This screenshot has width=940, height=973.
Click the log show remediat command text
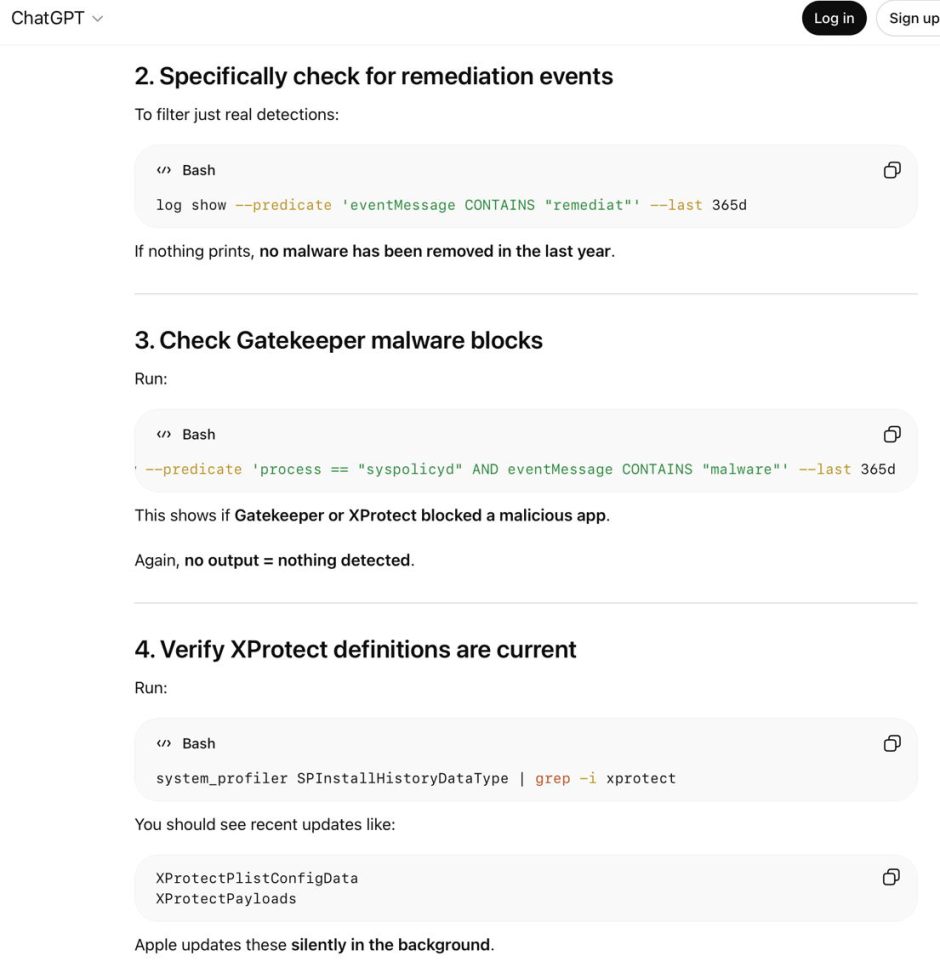[451, 205]
